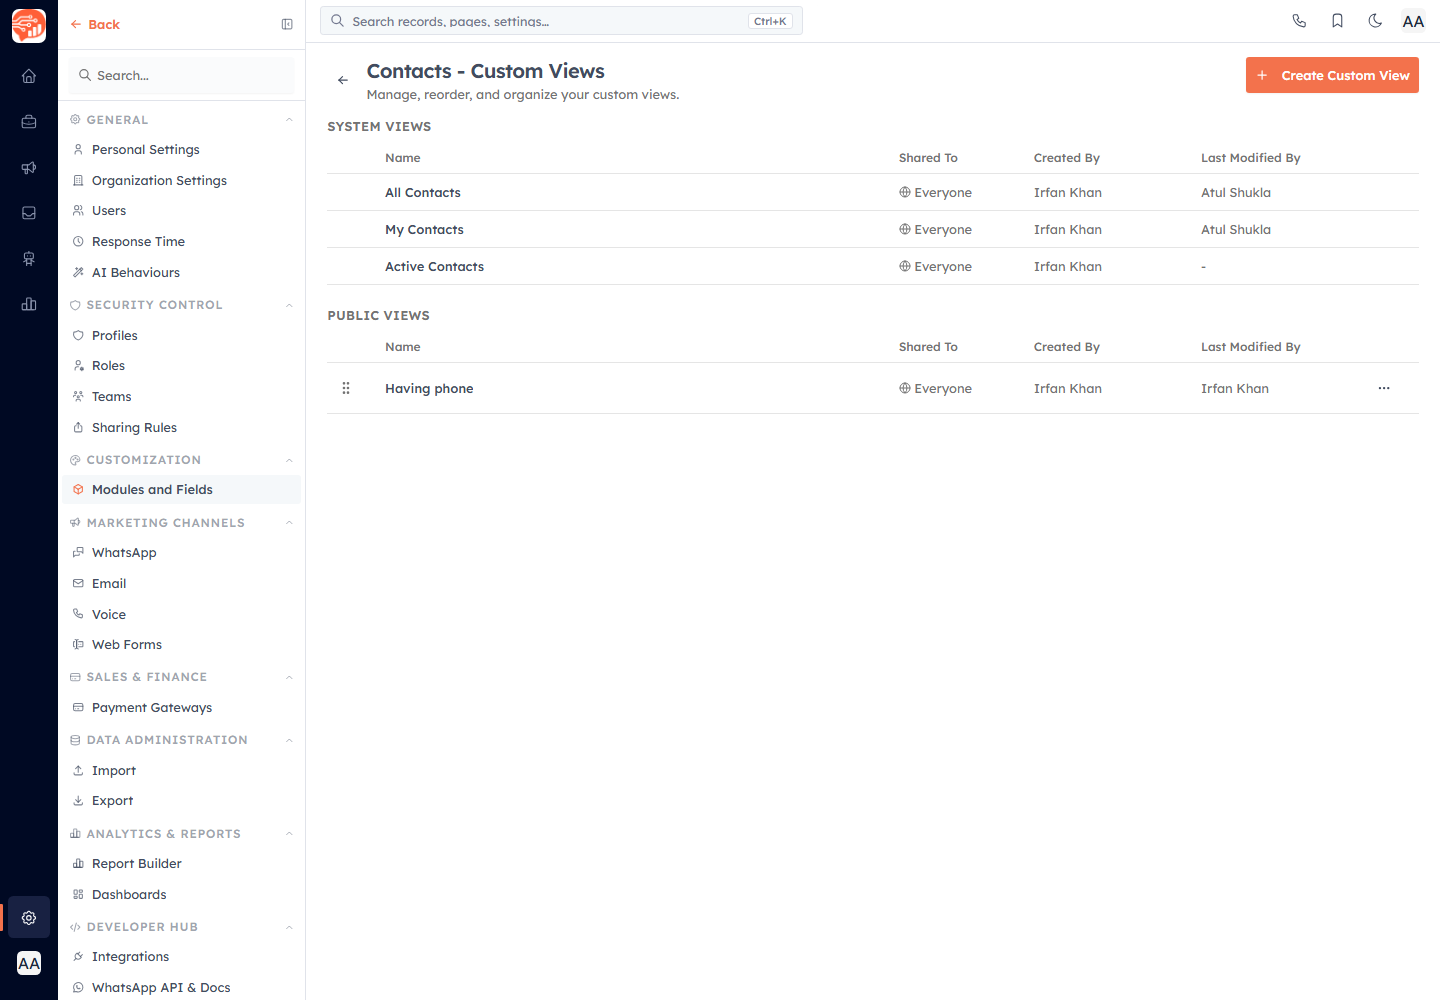This screenshot has height=1000, width=1440.
Task: Open Profiles under Security Control
Action: (182, 335)
